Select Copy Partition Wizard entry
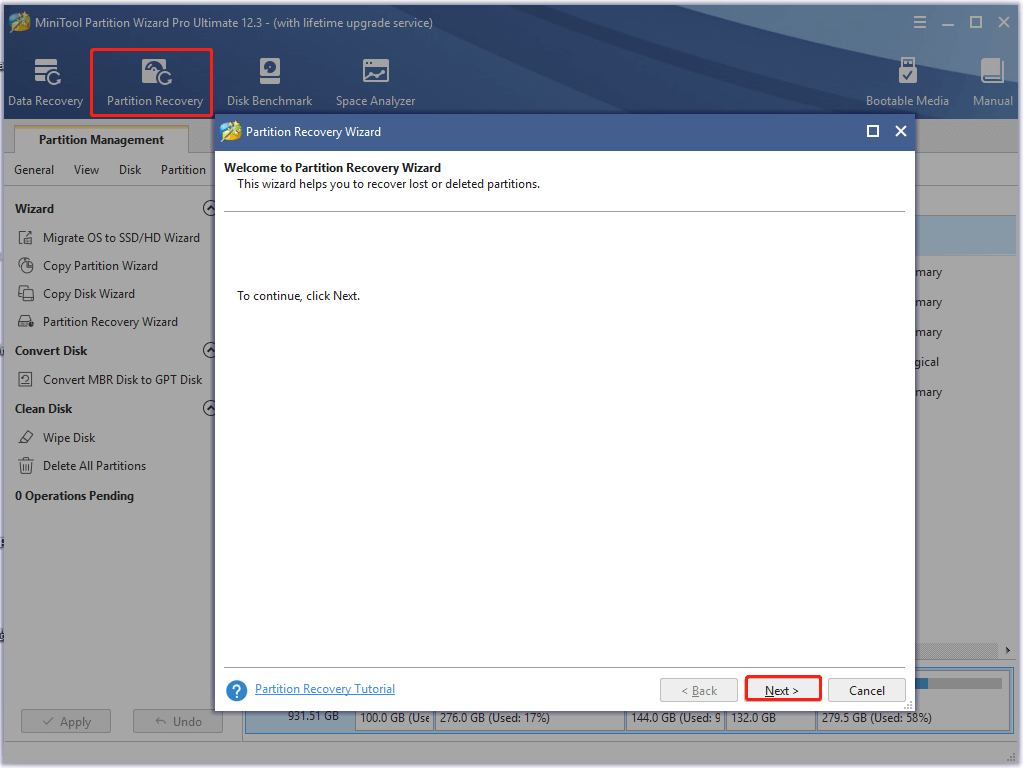 click(101, 266)
